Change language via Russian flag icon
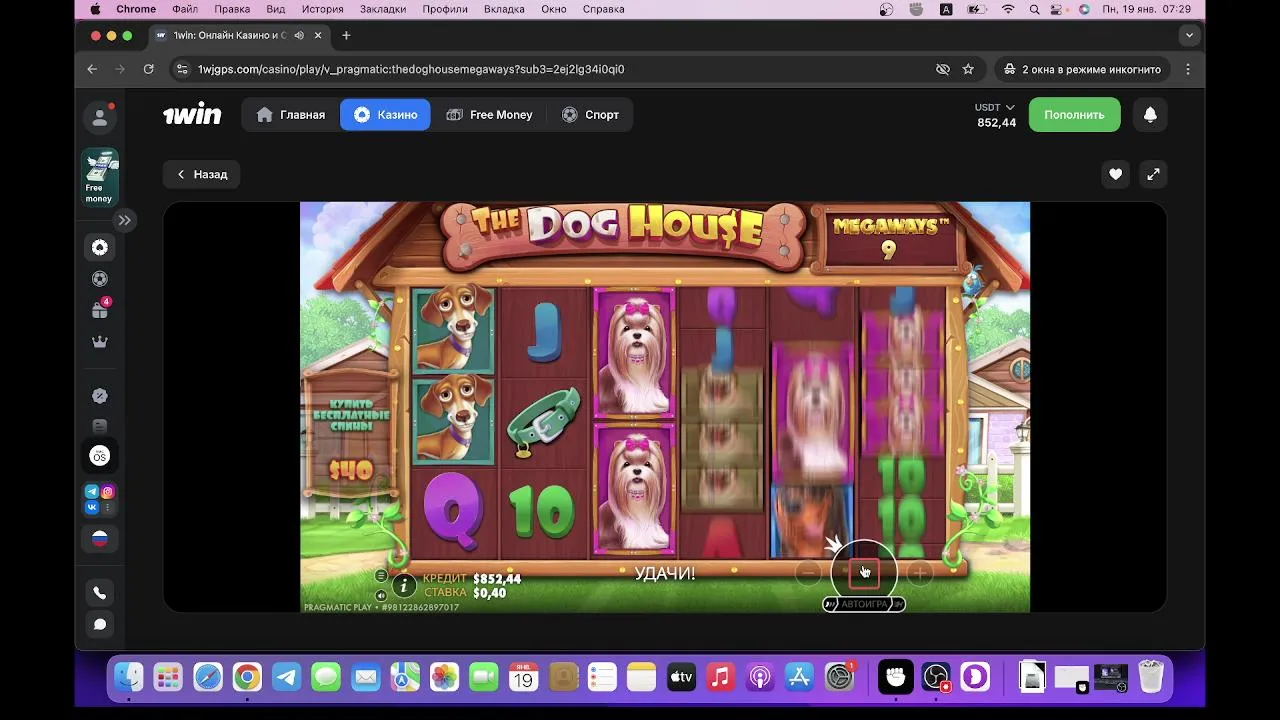 (100, 539)
